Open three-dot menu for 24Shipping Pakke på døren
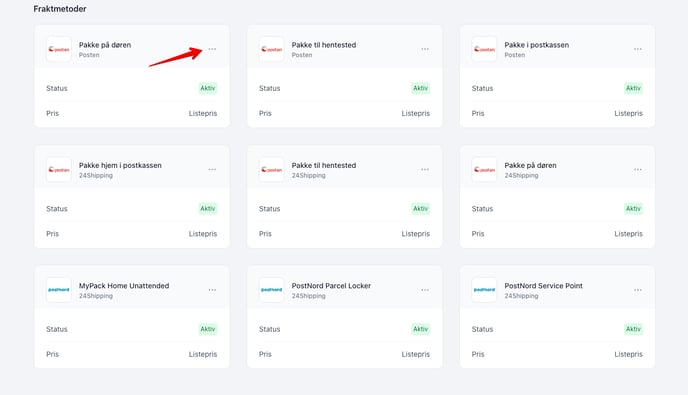The image size is (688, 395). coord(638,169)
